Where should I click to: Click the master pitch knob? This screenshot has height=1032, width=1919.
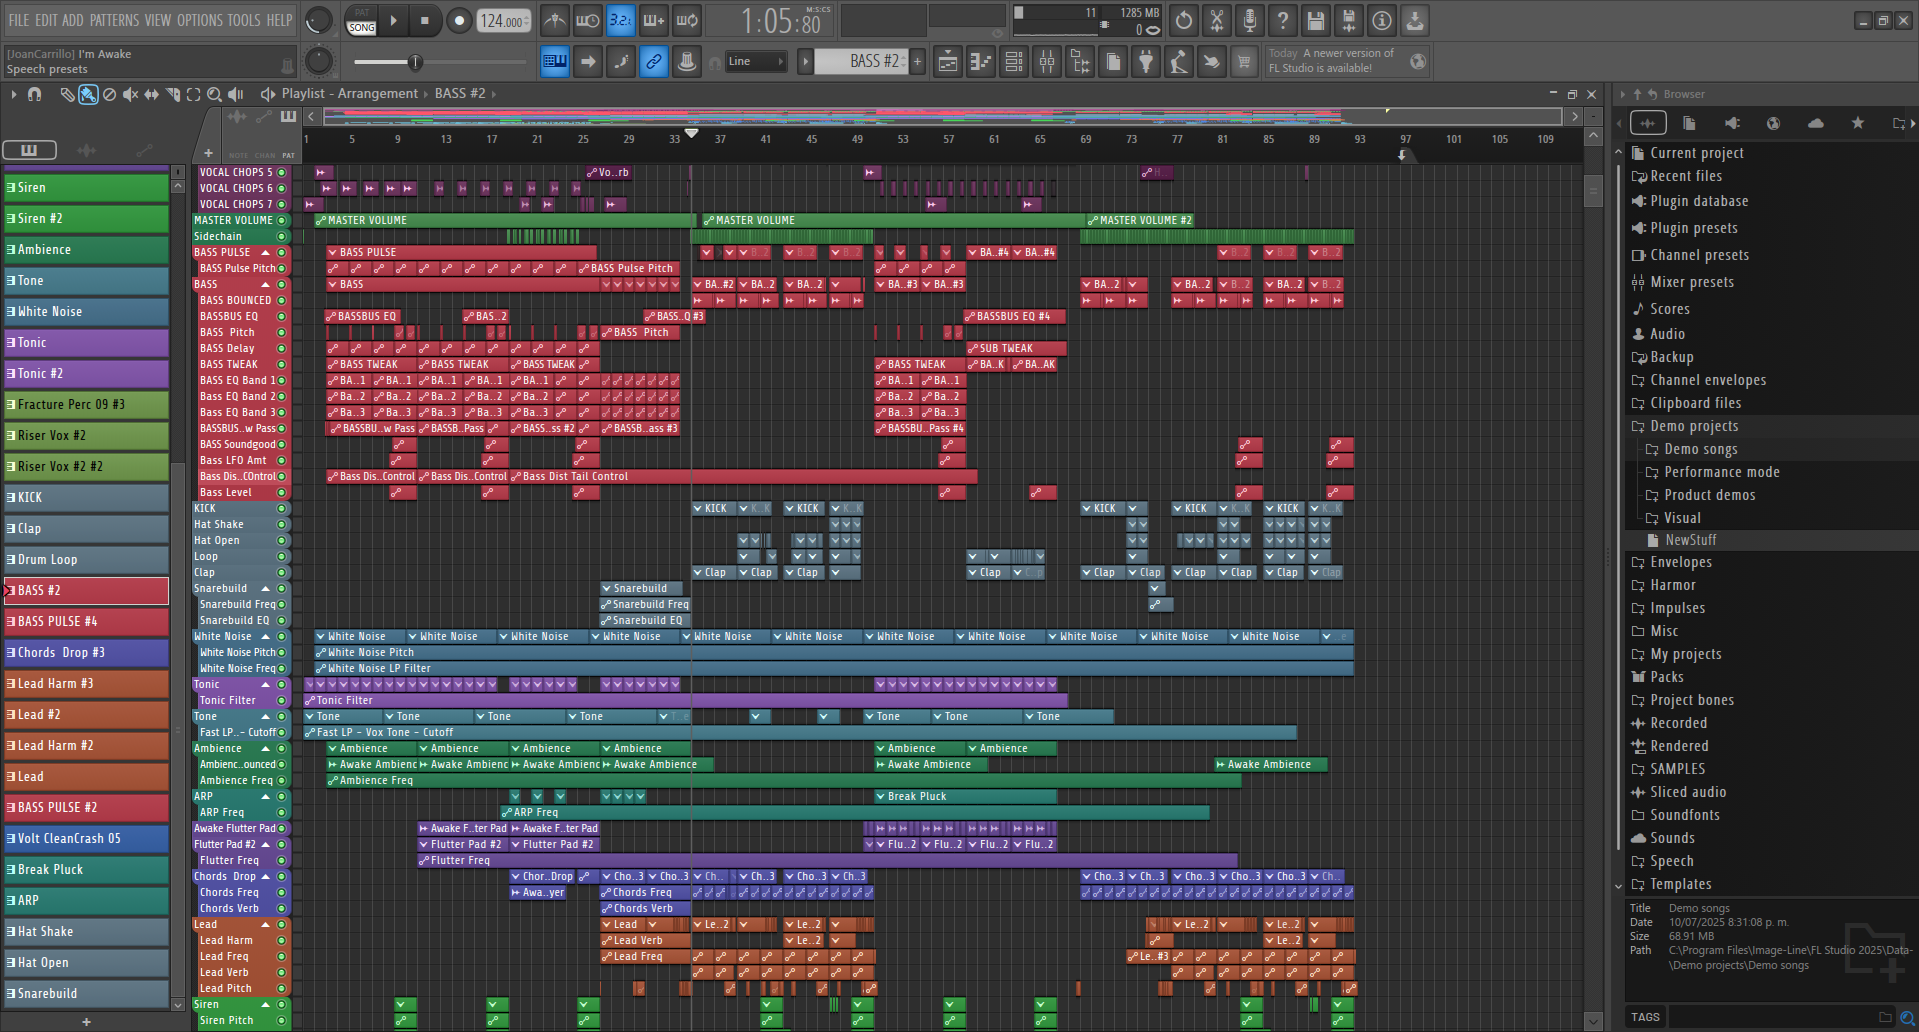(318, 62)
